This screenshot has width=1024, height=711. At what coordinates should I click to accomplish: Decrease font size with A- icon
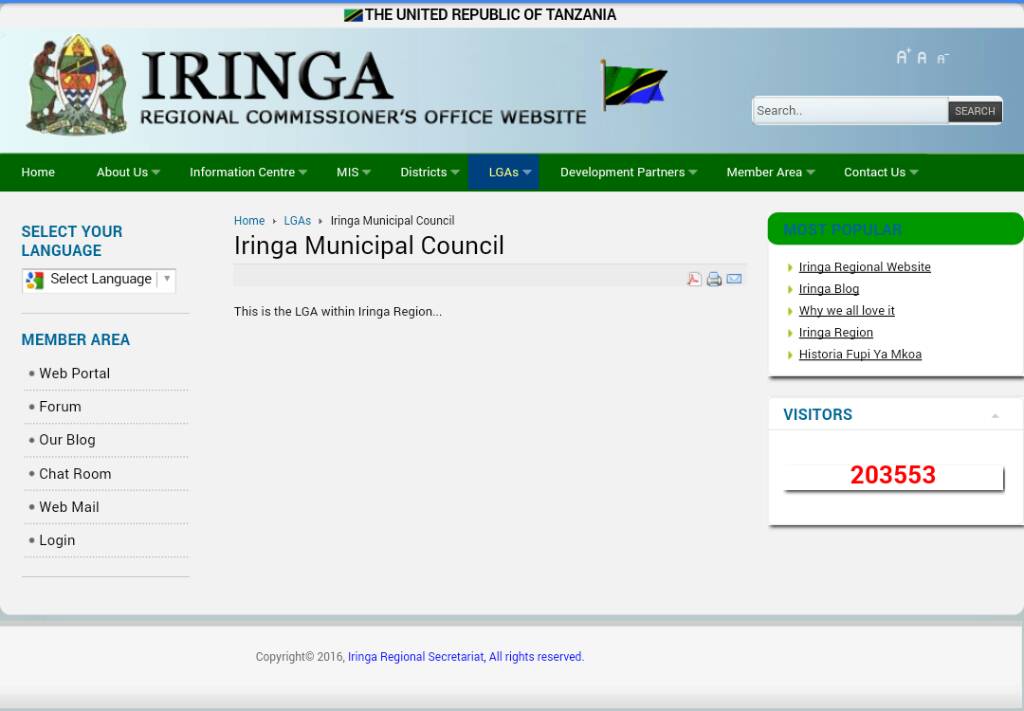point(942,58)
